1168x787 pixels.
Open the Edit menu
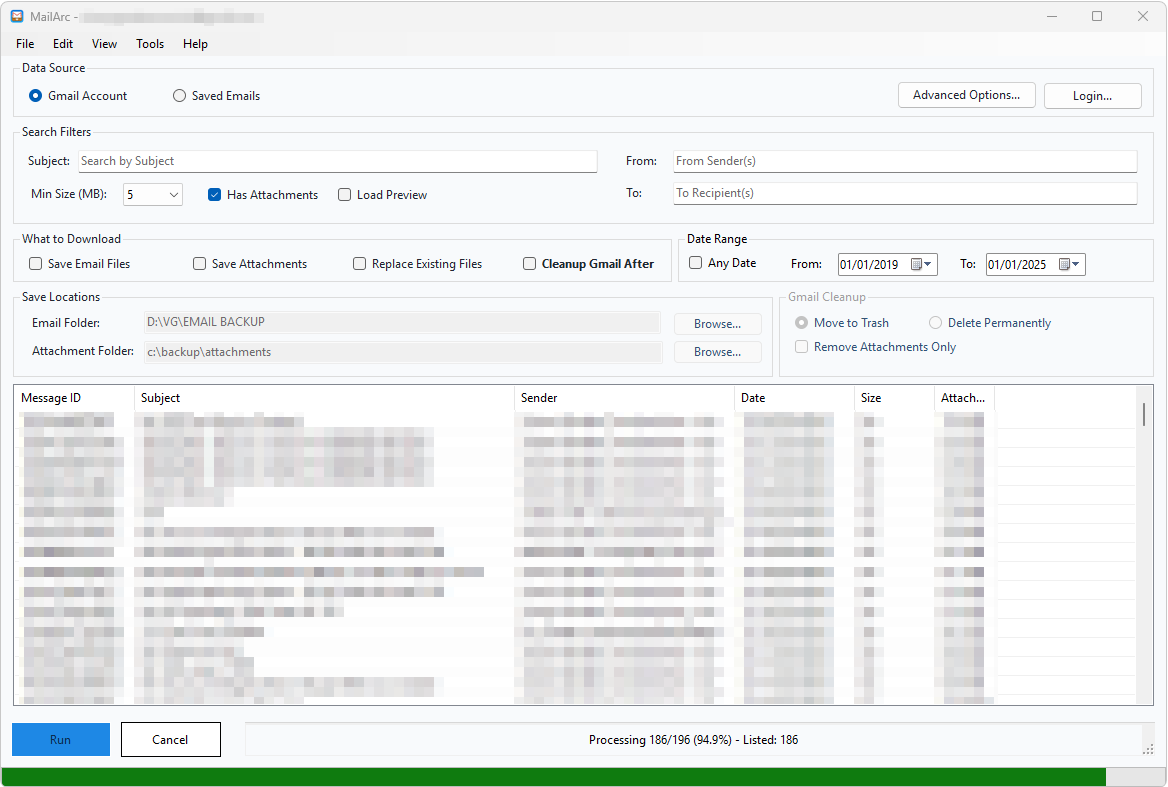(x=63, y=44)
